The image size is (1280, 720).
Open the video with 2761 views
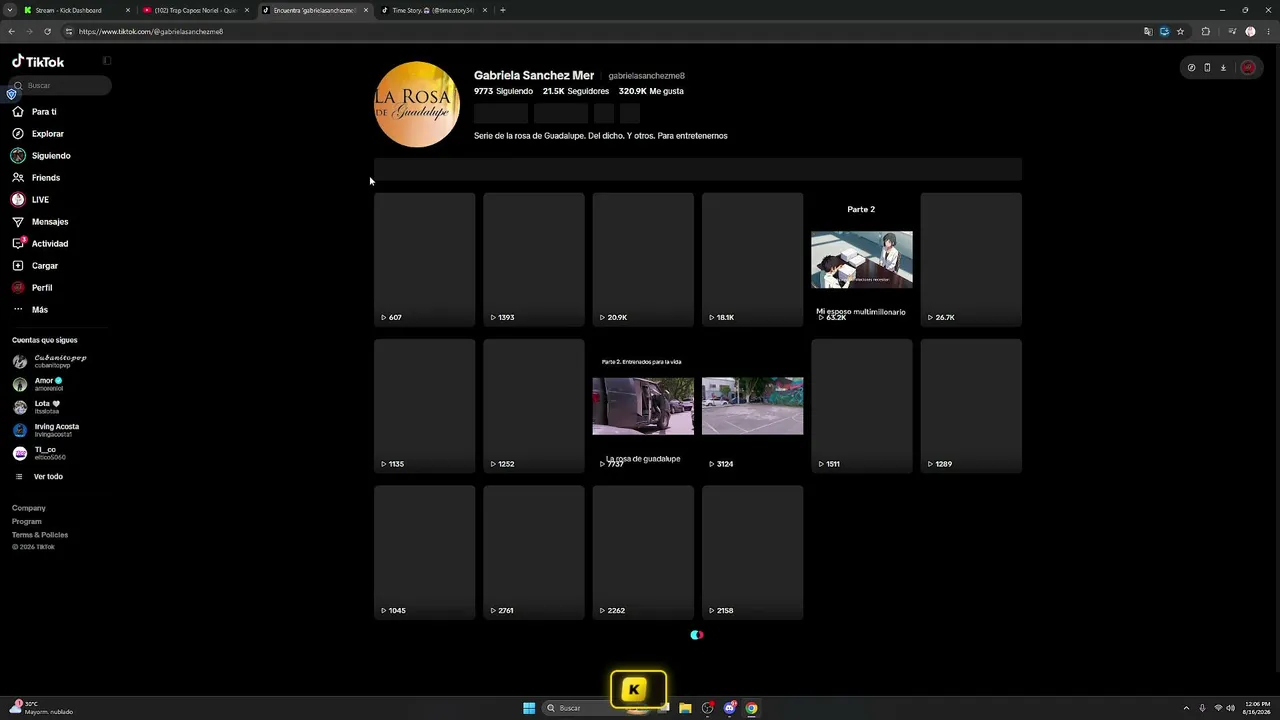[x=534, y=553]
